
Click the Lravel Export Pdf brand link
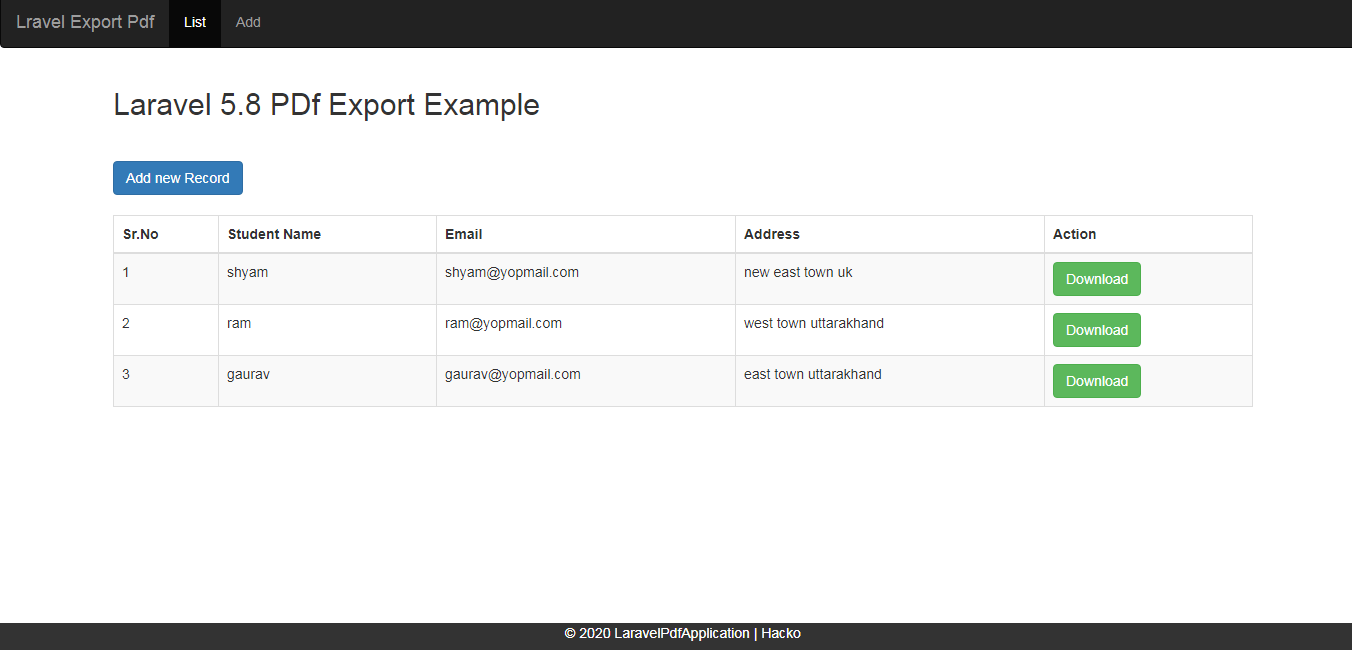point(85,22)
